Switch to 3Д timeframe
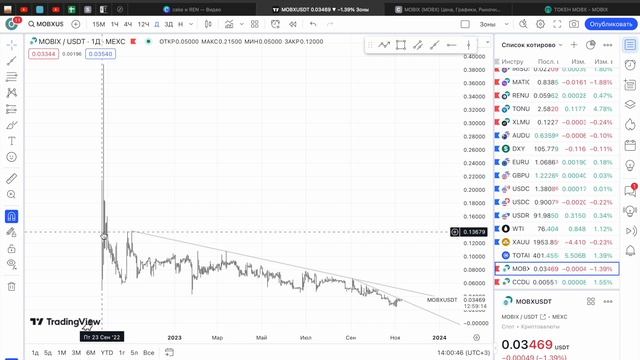 (x=169, y=24)
